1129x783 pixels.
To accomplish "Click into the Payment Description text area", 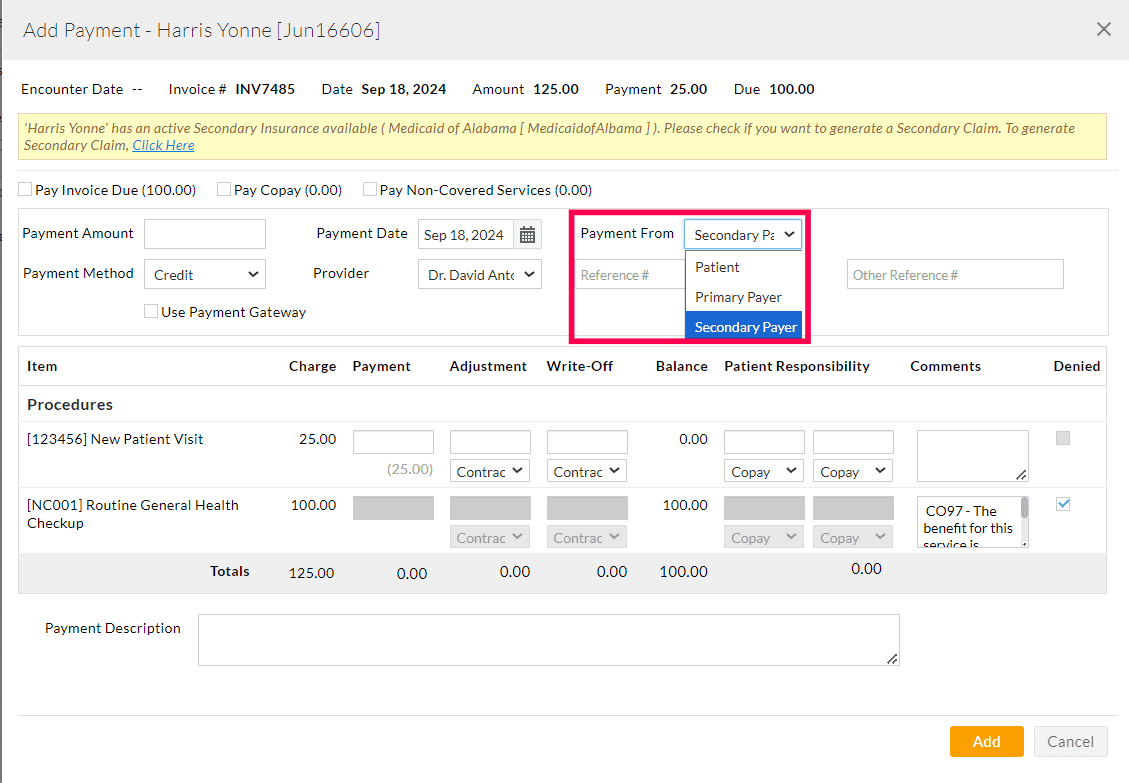I will (548, 640).
